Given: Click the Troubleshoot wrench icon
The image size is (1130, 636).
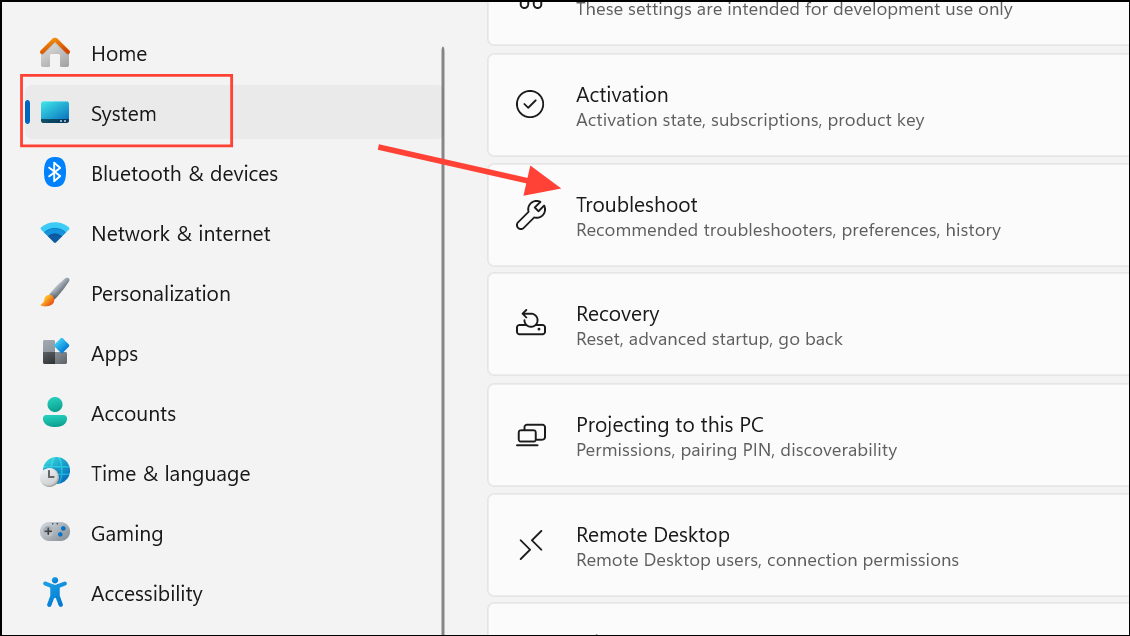Looking at the screenshot, I should click(530, 215).
